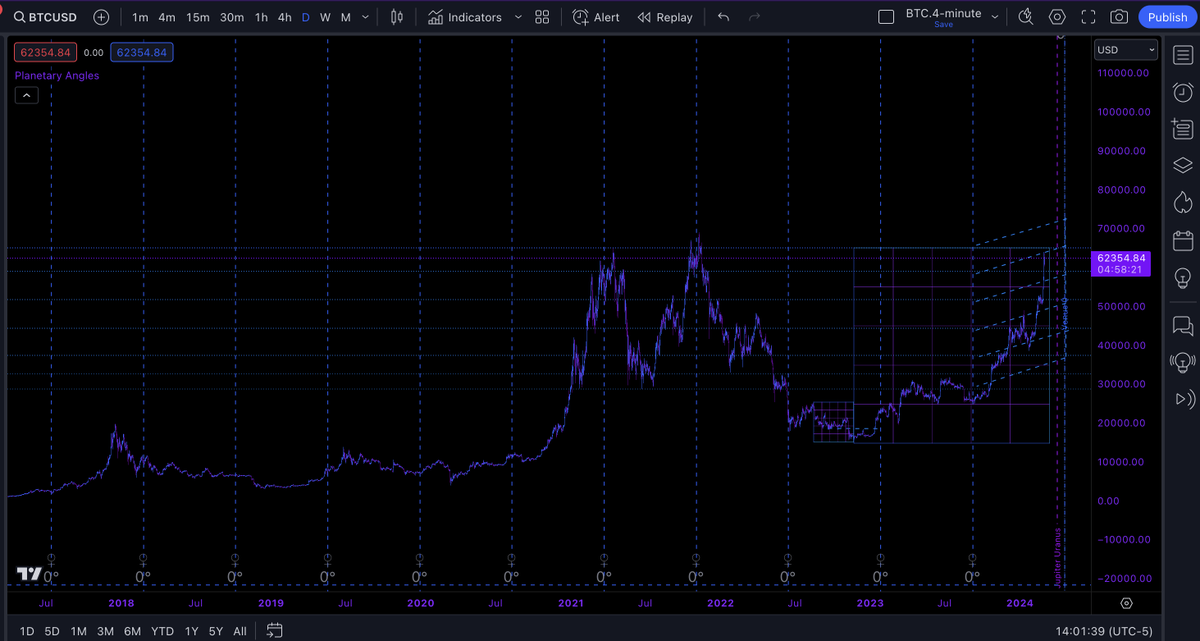1200x641 pixels.
Task: Set date range to YTD
Action: [x=162, y=631]
